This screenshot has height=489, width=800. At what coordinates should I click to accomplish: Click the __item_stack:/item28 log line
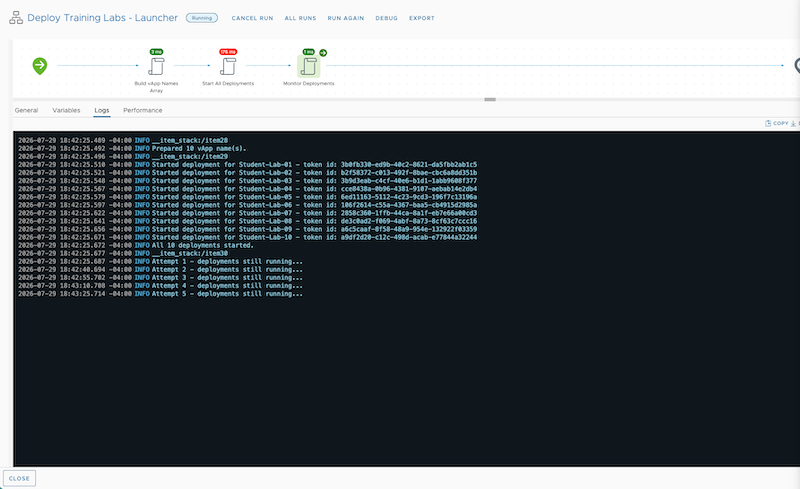[123, 140]
